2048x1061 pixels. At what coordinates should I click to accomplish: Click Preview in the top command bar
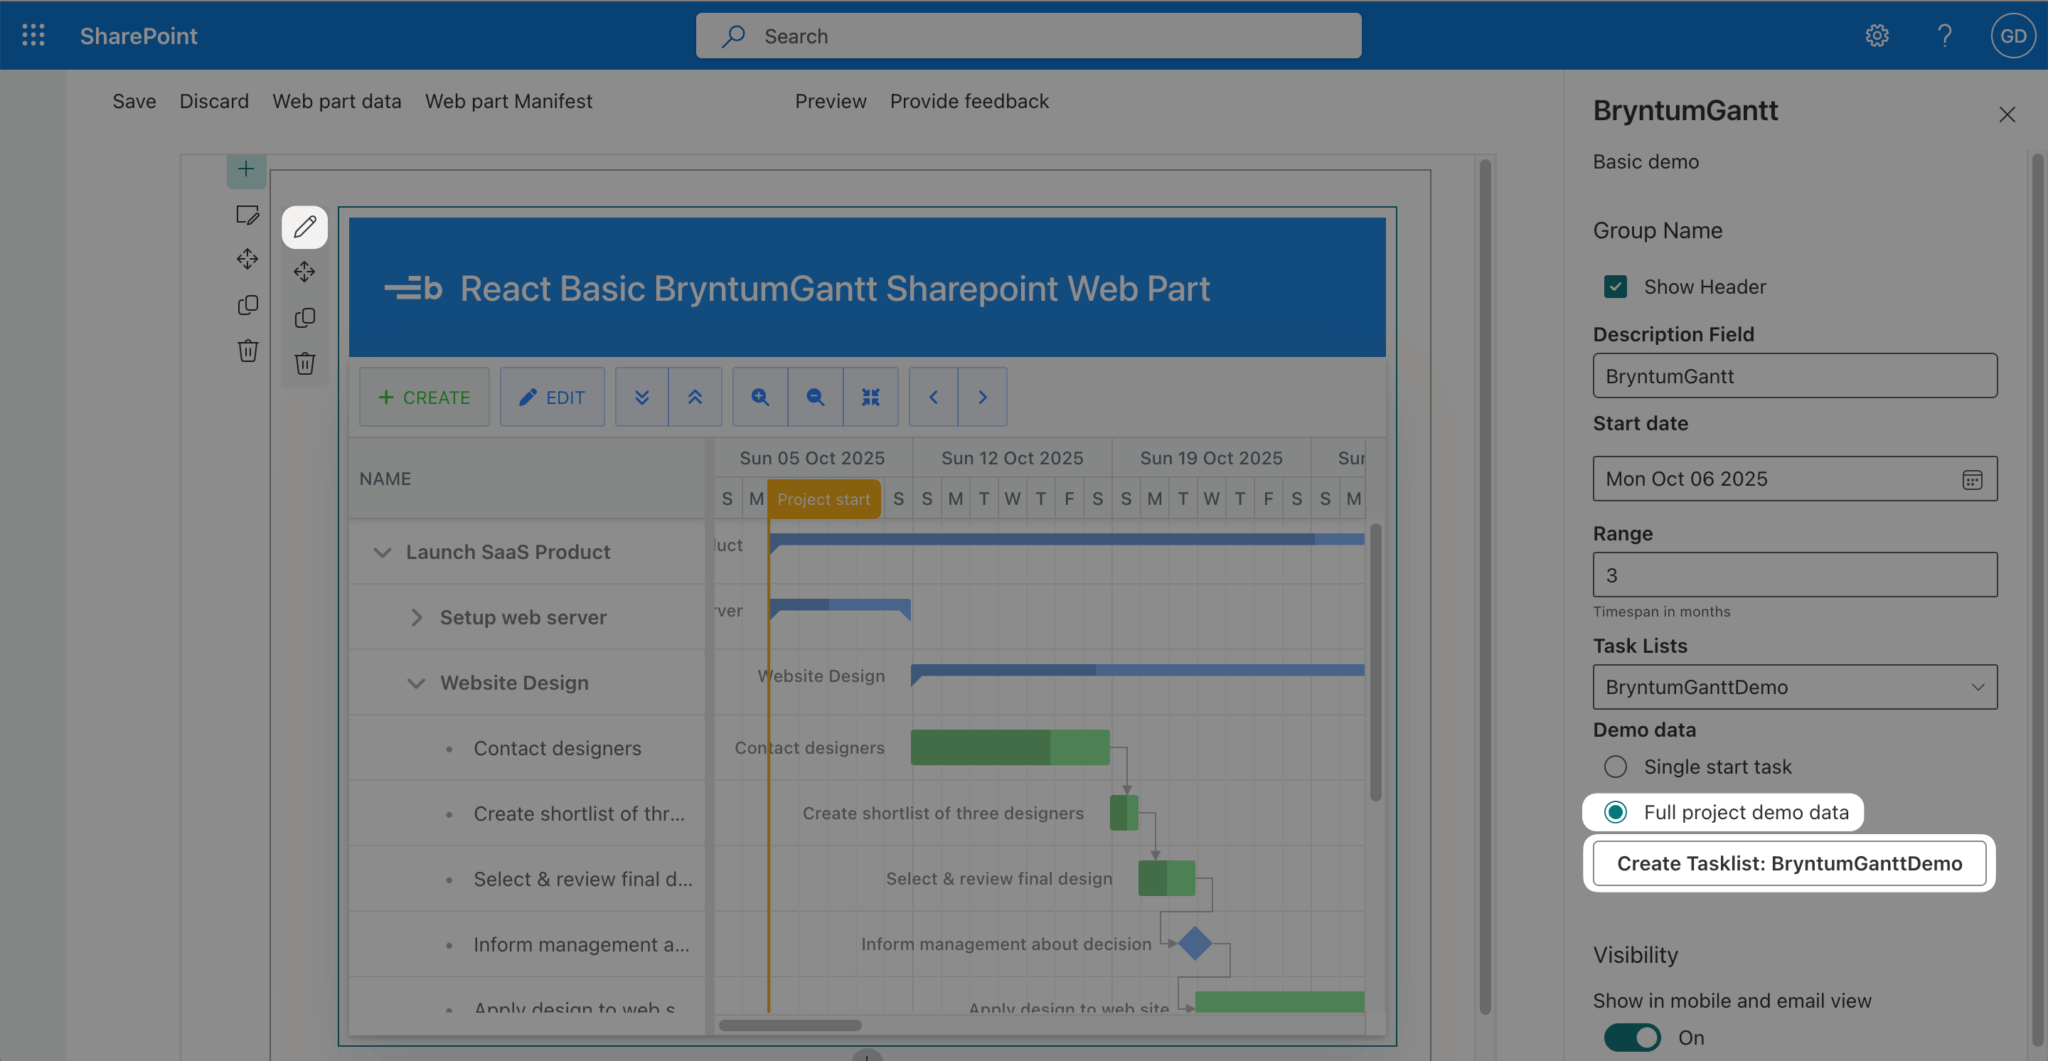[830, 101]
